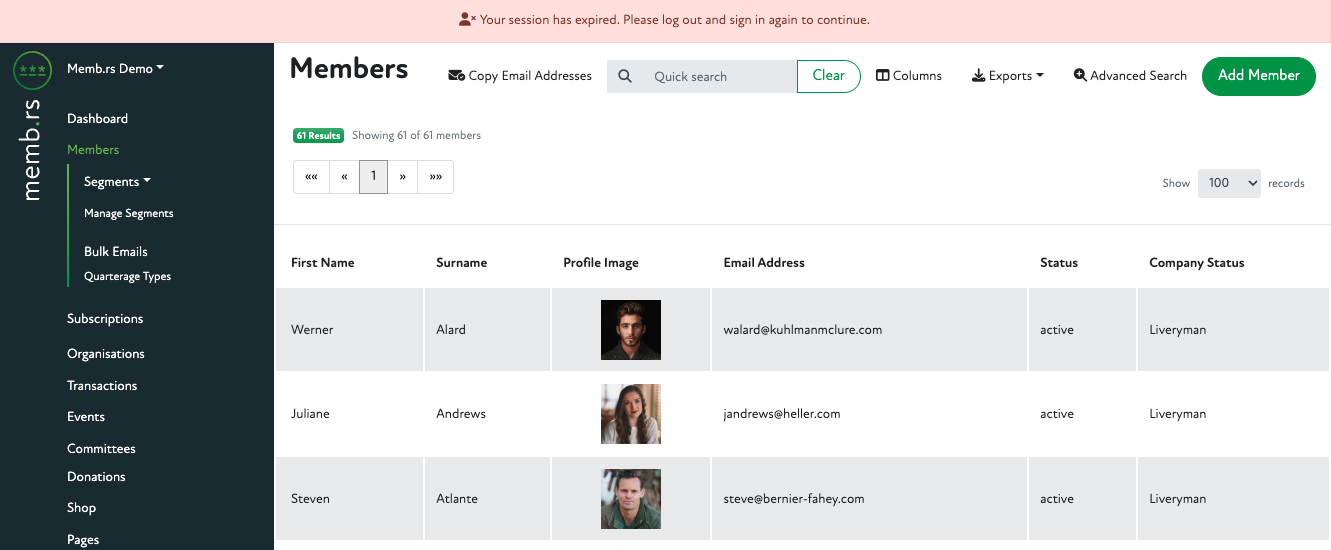Viewport: 1331px width, 550px height.
Task: Open the Memb.rs Demo account dropdown
Action: click(115, 69)
